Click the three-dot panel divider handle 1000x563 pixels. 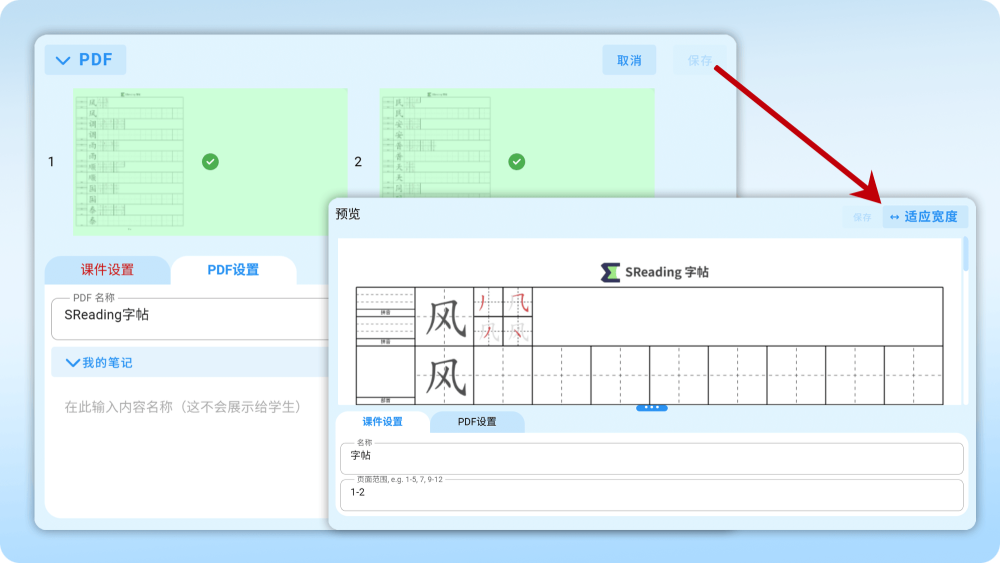tap(652, 407)
